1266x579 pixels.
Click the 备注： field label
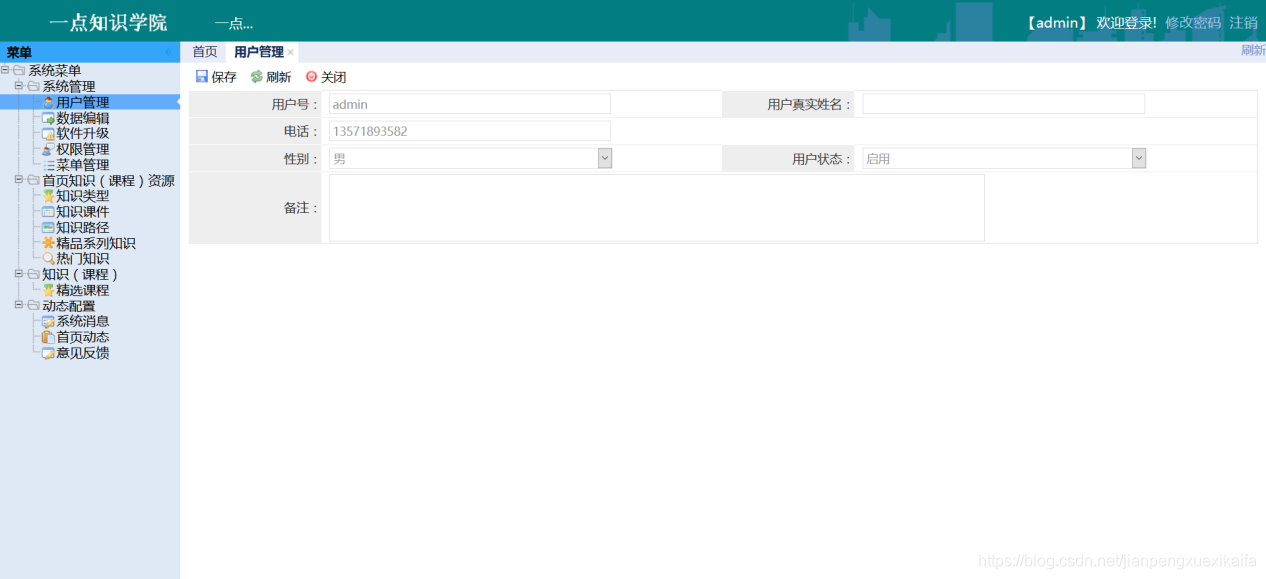(x=301, y=208)
